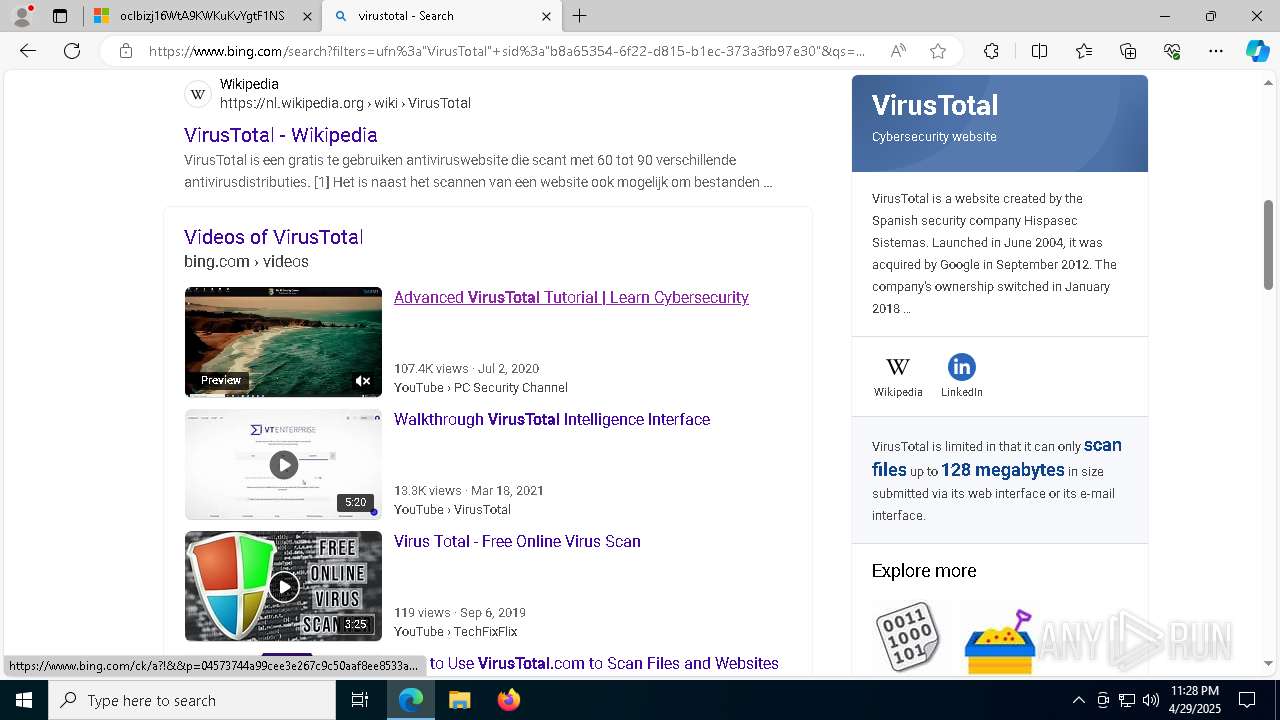The image size is (1280, 720).
Task: Close the oclbizj16WtA9KW tab
Action: tap(306, 16)
